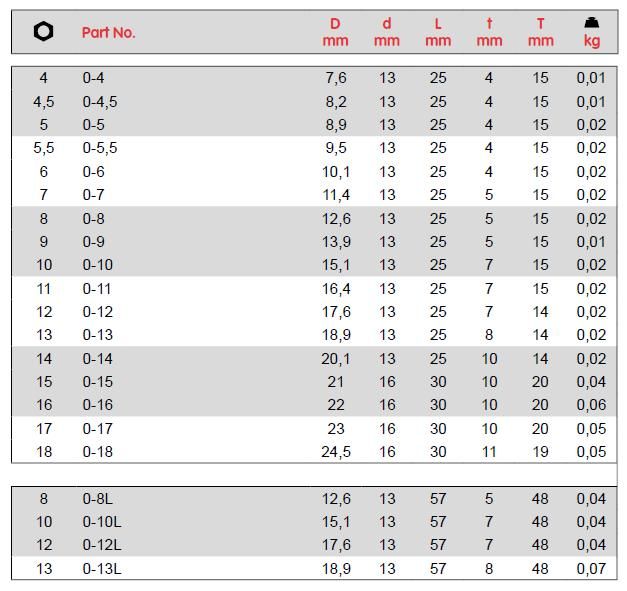This screenshot has width=627, height=591.
Task: Click the 24,5 diameter value
Action: (335, 452)
